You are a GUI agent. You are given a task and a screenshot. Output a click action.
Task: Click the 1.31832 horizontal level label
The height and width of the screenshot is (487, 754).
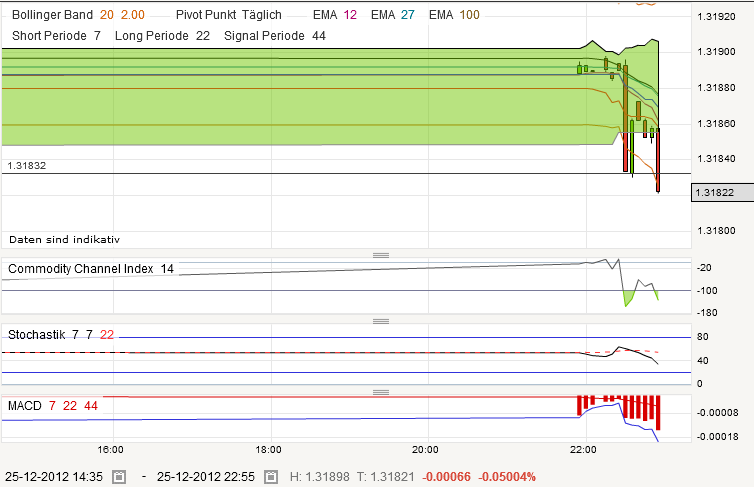click(x=27, y=165)
